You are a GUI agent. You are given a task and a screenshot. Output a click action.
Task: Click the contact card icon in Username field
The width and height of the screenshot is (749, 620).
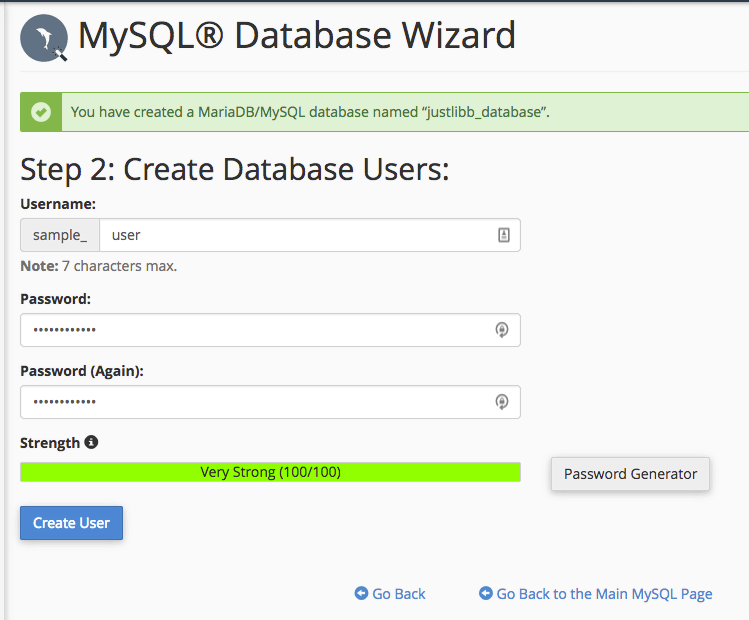coord(503,235)
